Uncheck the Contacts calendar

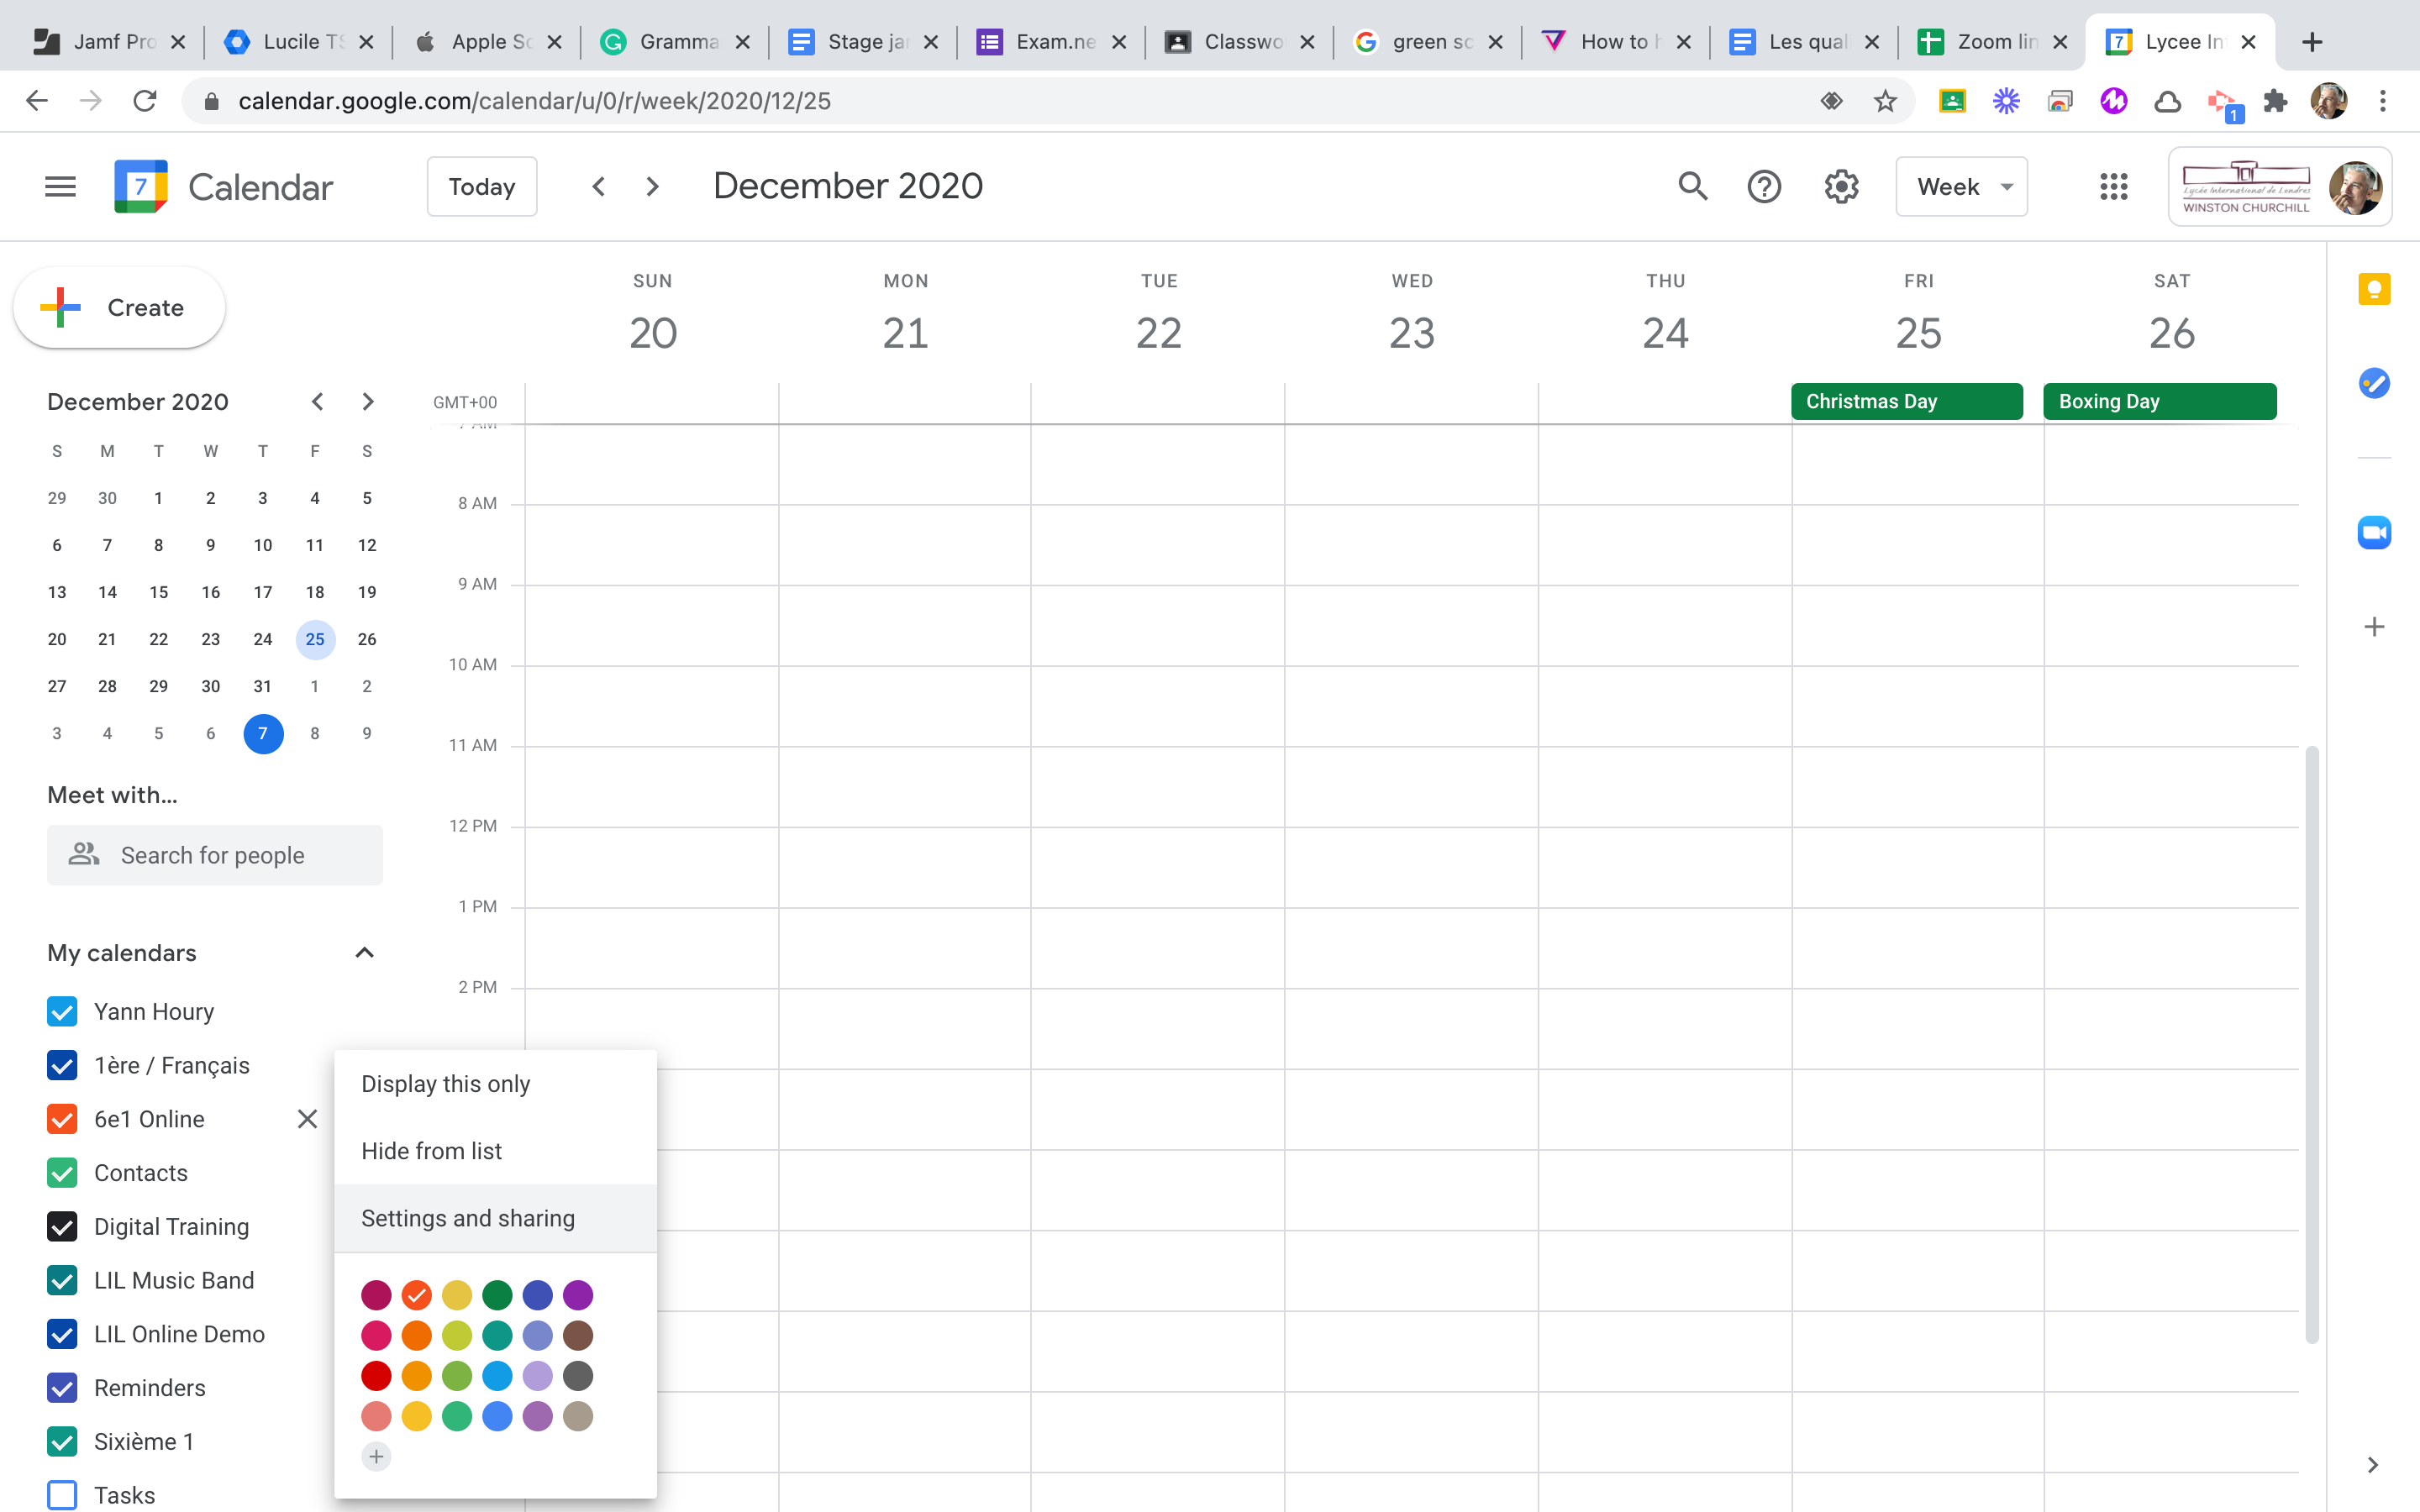click(x=62, y=1173)
